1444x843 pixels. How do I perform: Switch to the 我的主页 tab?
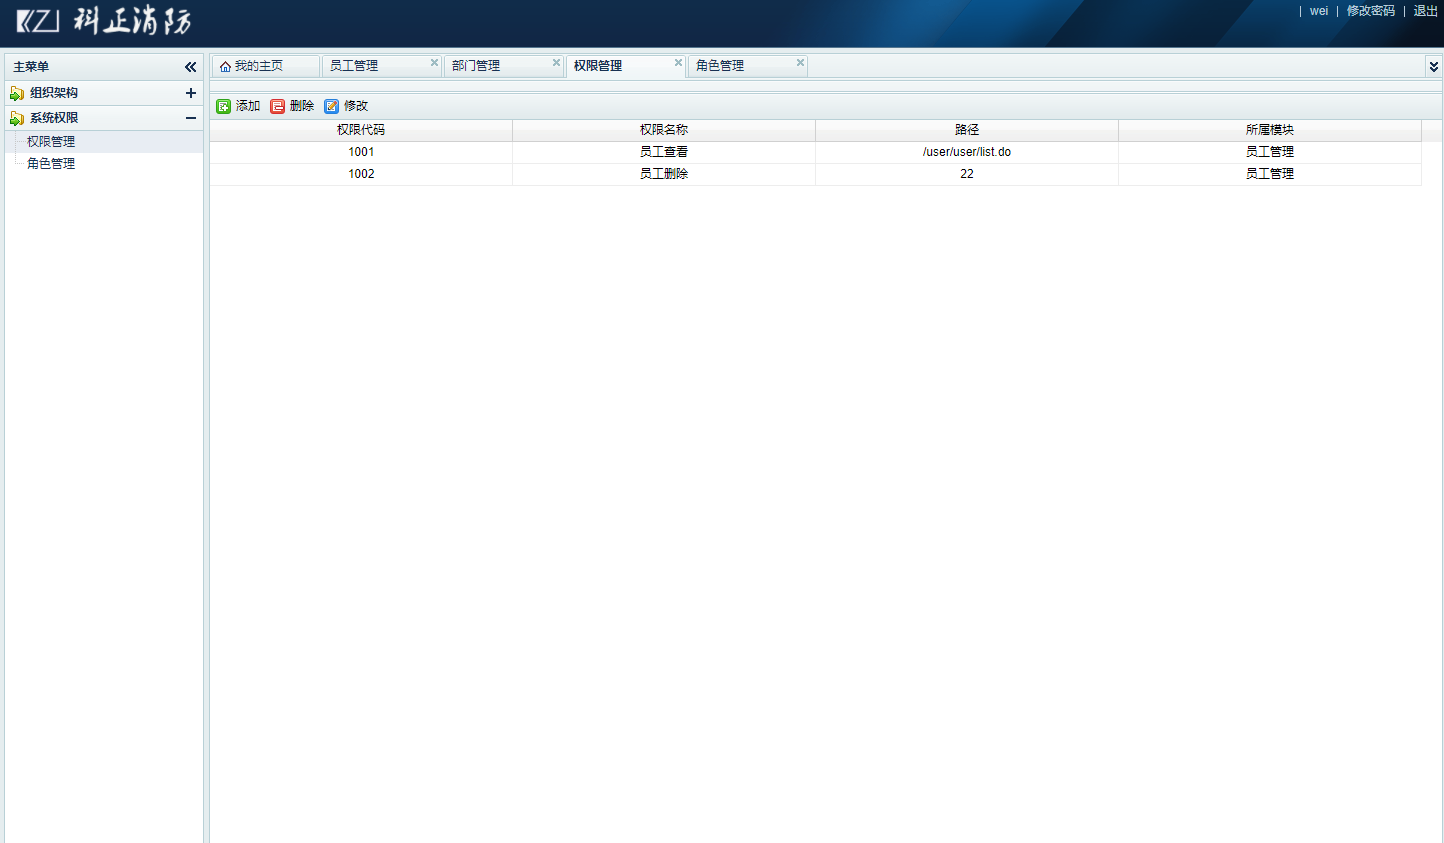pos(266,66)
